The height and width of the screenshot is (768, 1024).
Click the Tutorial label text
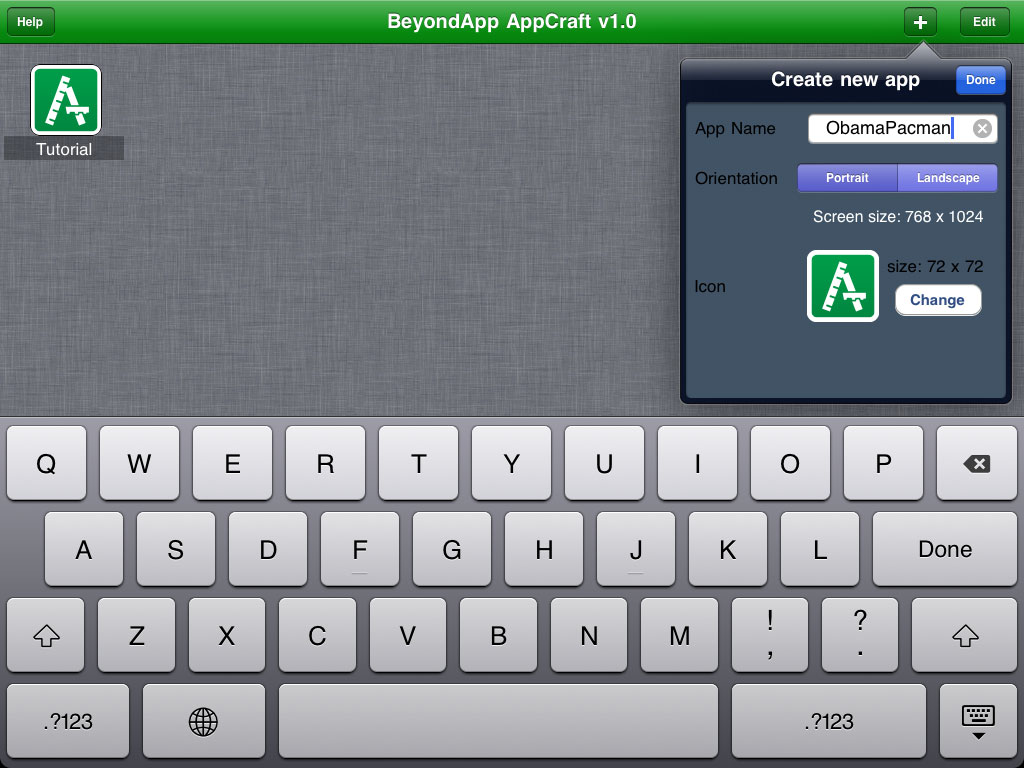coord(64,149)
